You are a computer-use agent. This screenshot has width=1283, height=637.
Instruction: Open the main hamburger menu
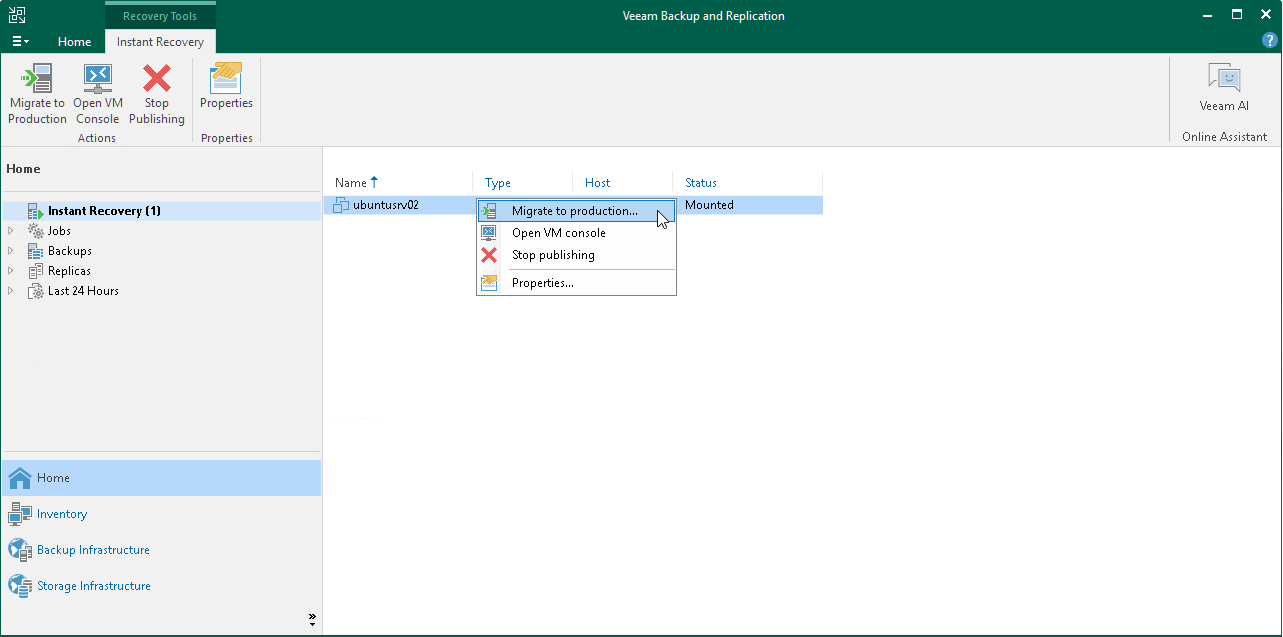tap(20, 39)
